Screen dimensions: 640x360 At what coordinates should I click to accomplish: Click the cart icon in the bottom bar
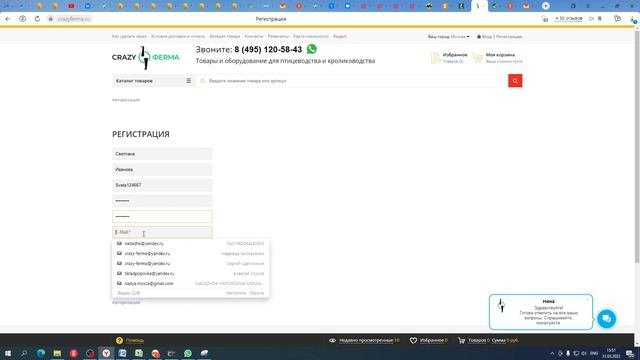click(x=461, y=340)
